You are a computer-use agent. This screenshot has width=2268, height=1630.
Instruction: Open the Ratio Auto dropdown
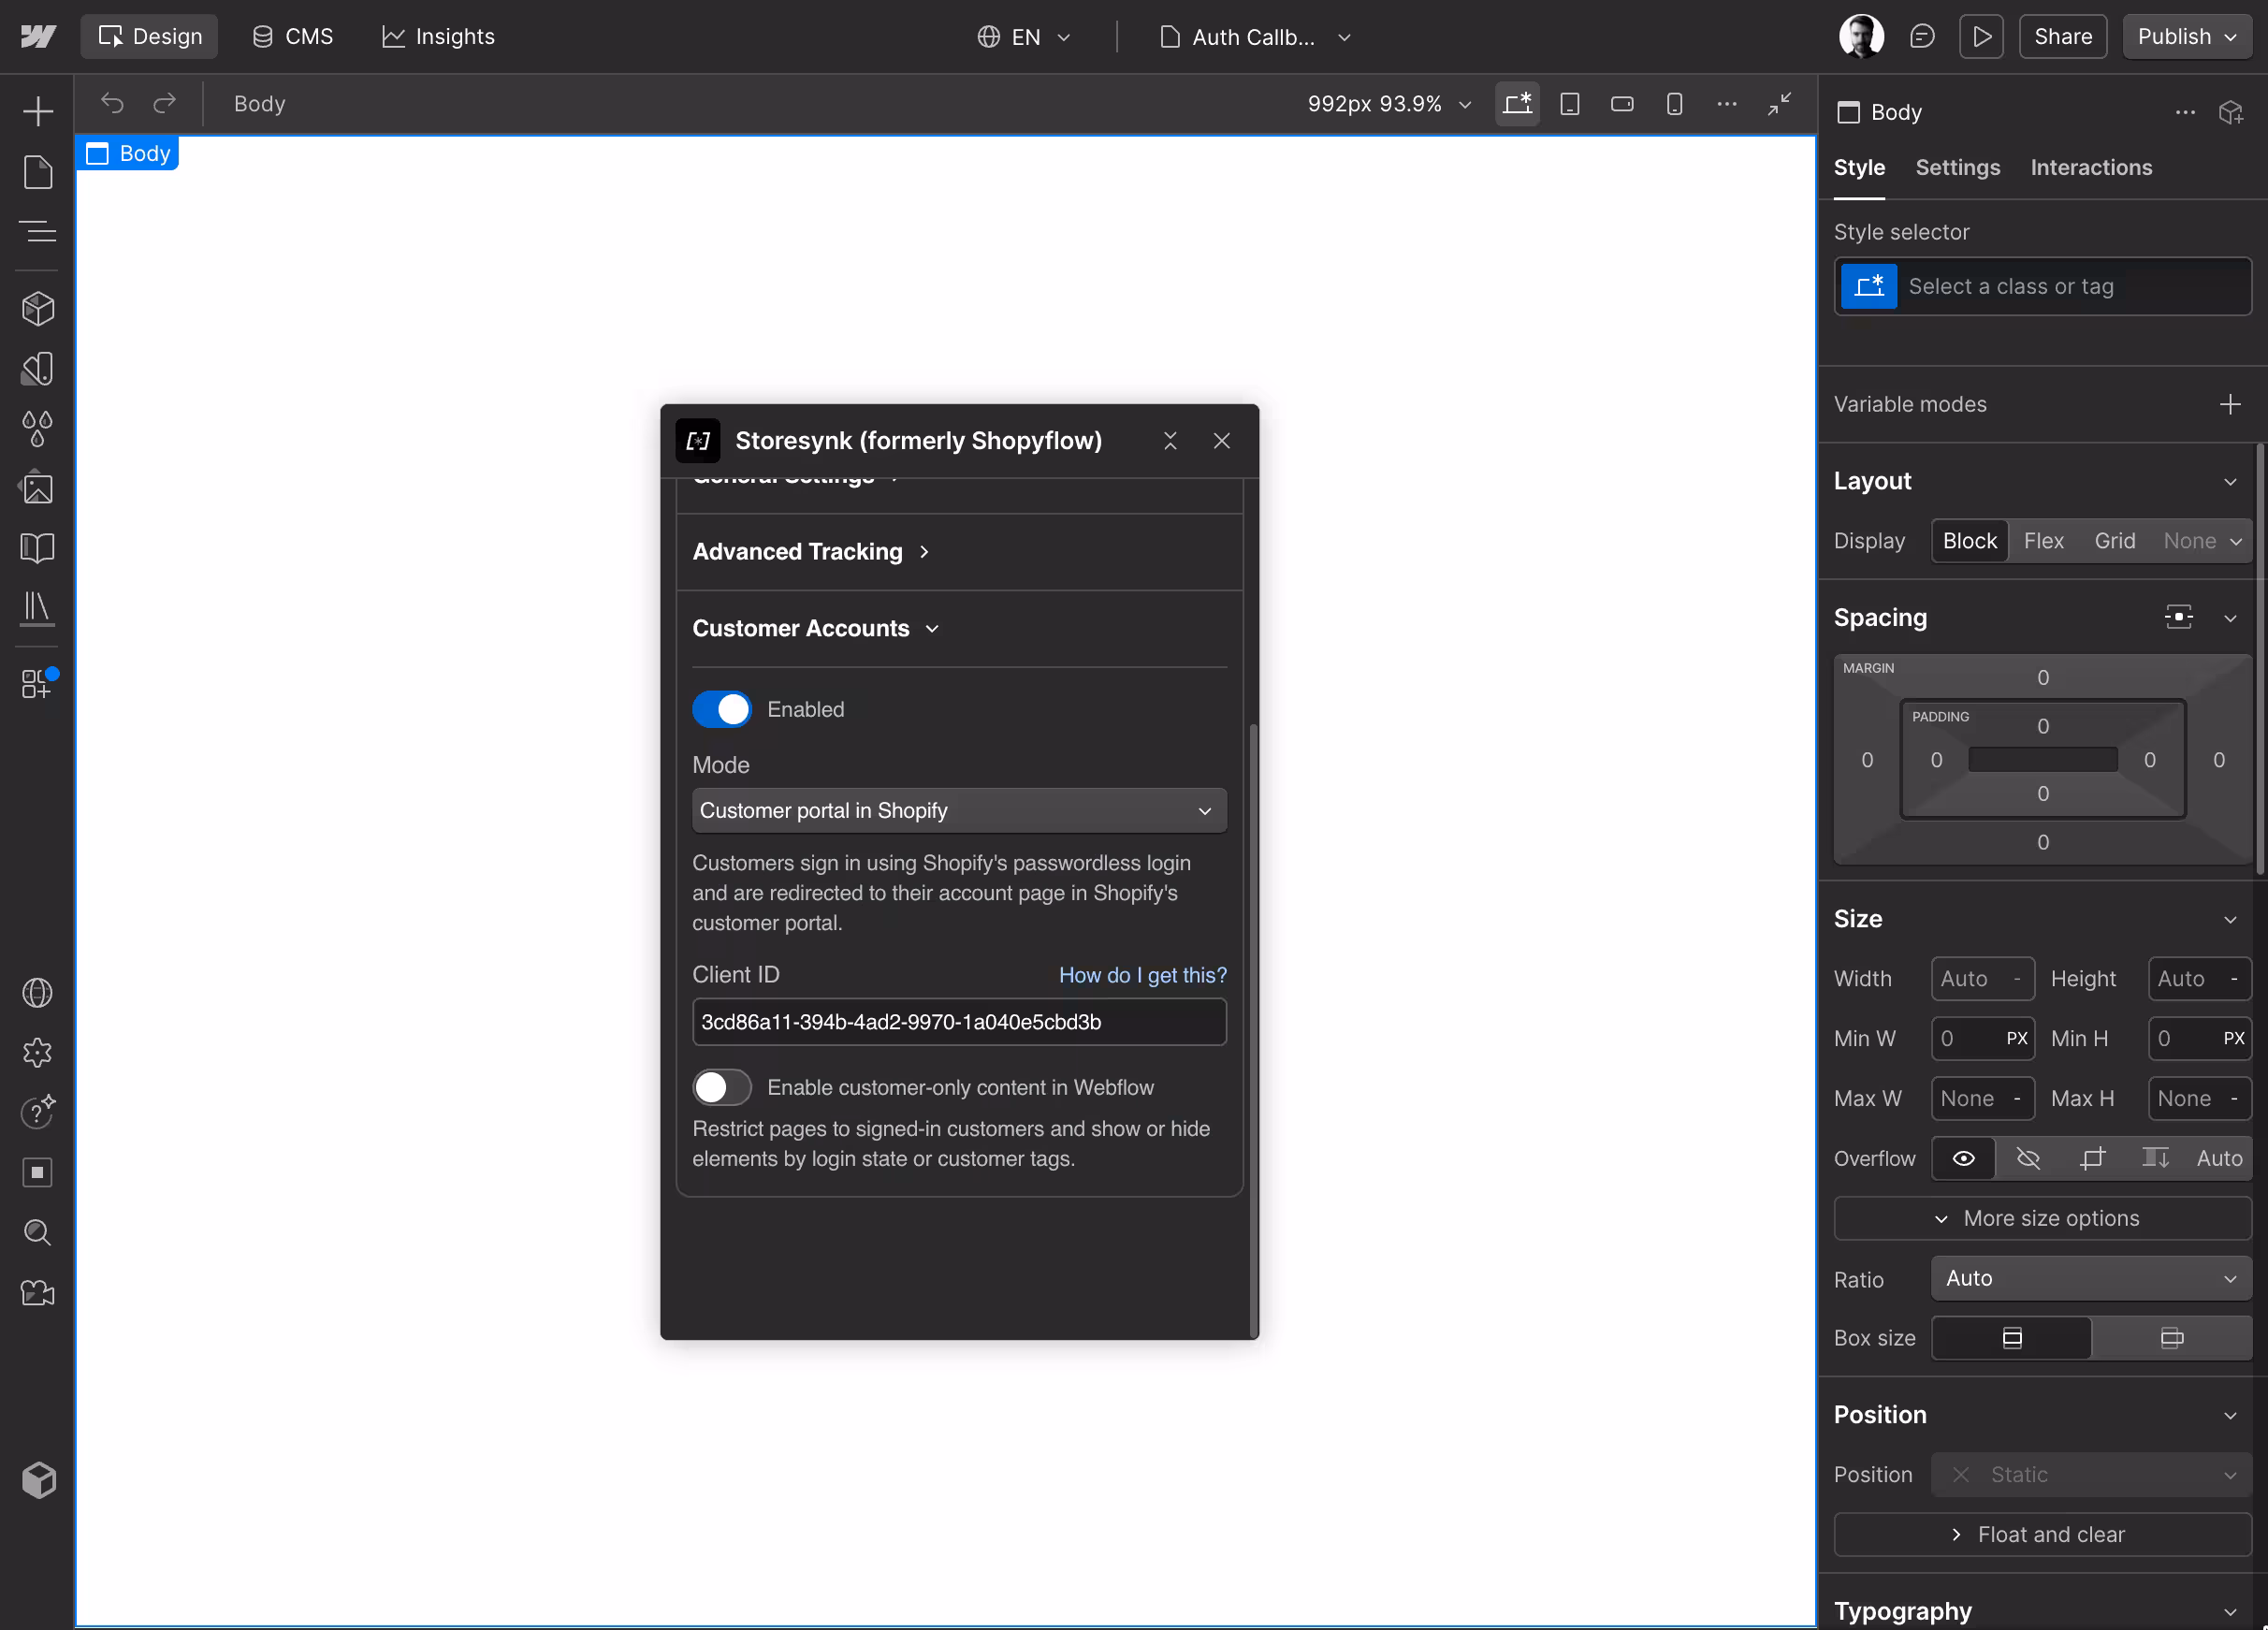point(2091,1278)
